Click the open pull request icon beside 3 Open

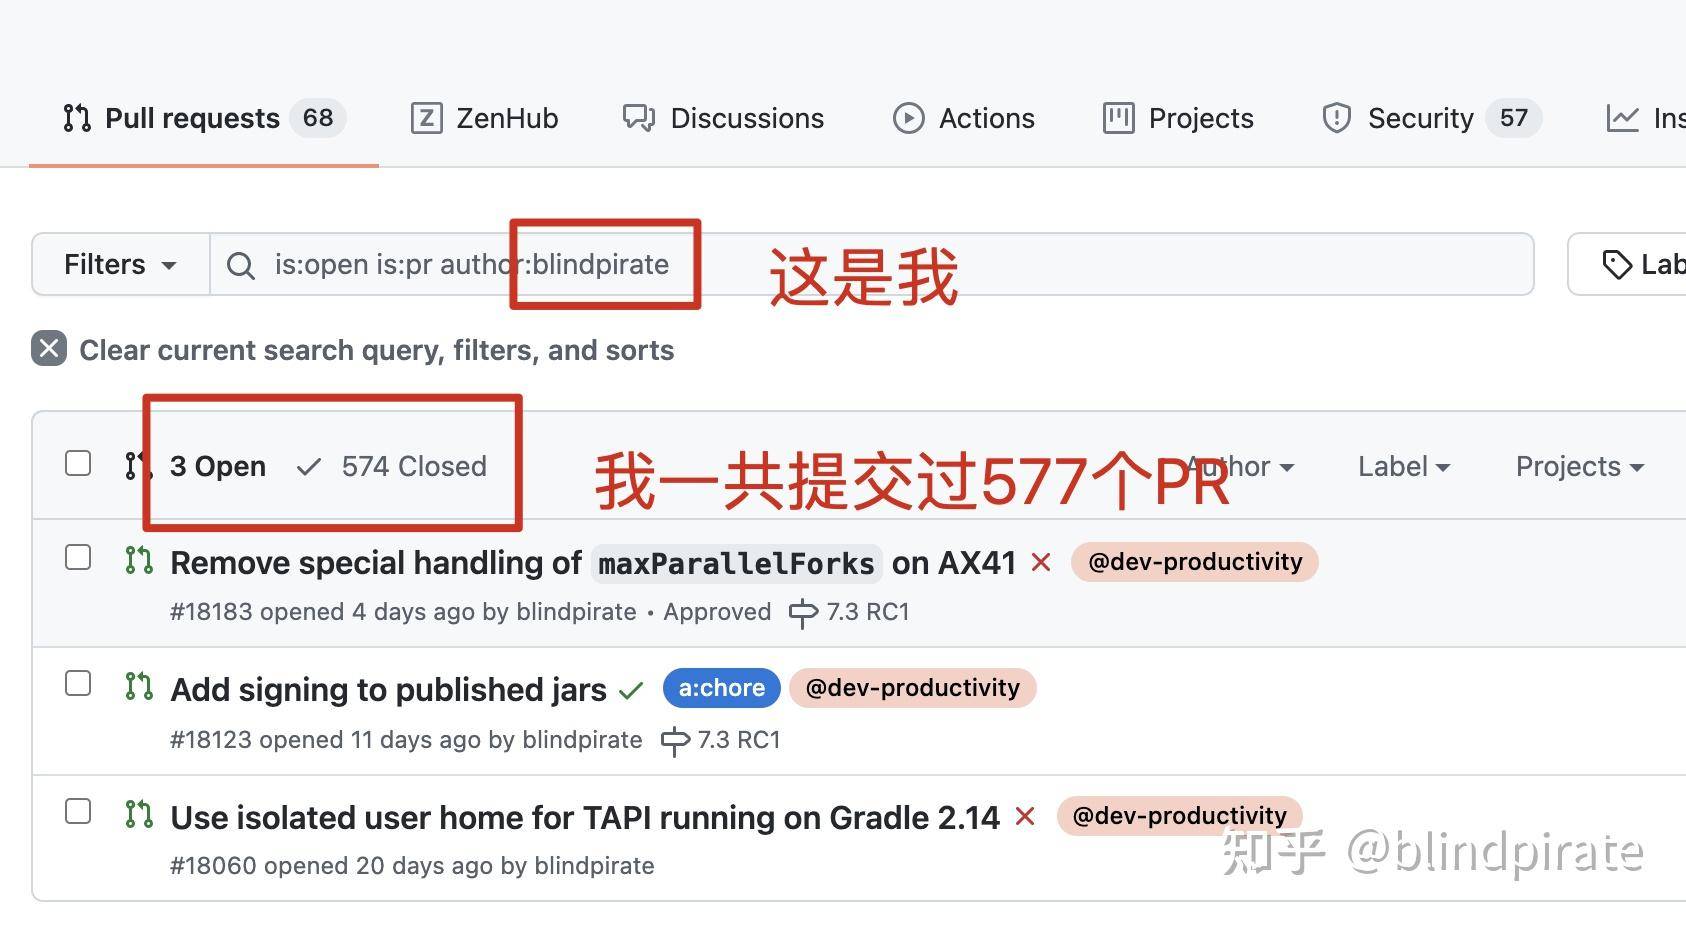point(137,465)
